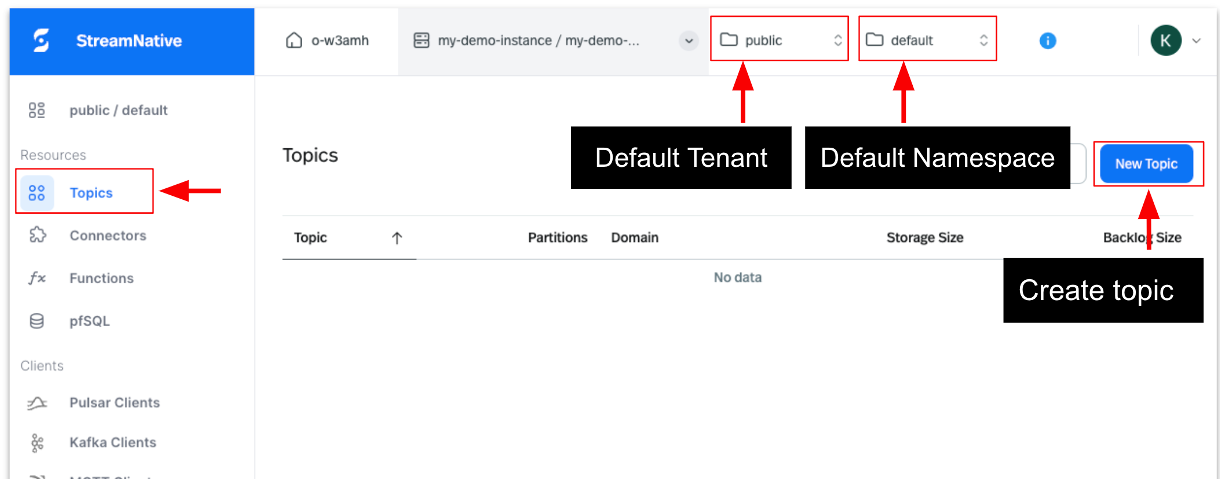
Task: Open Kafka Clients in the sidebar
Action: pyautogui.click(x=113, y=442)
